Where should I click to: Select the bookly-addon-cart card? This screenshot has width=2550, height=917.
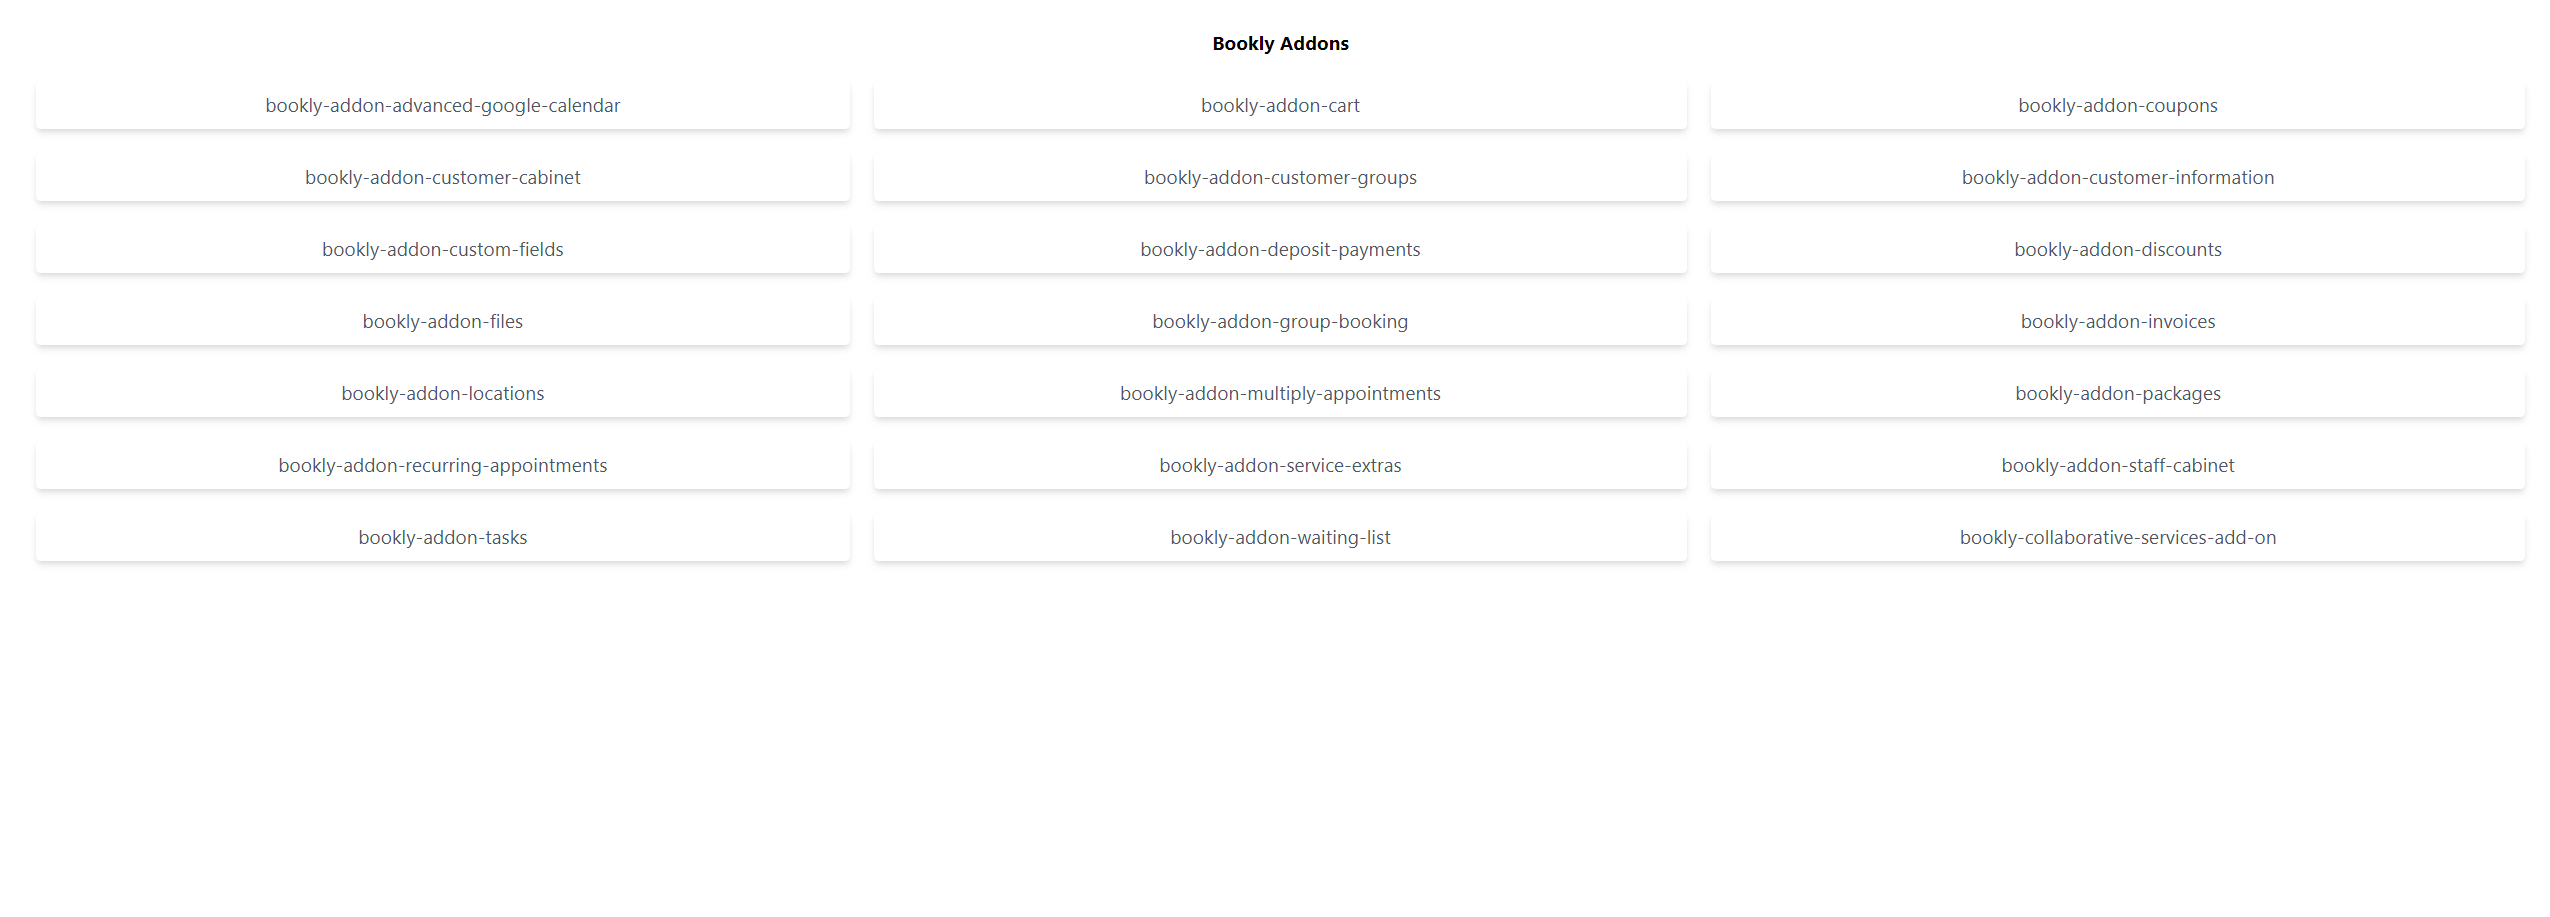pyautogui.click(x=1280, y=106)
